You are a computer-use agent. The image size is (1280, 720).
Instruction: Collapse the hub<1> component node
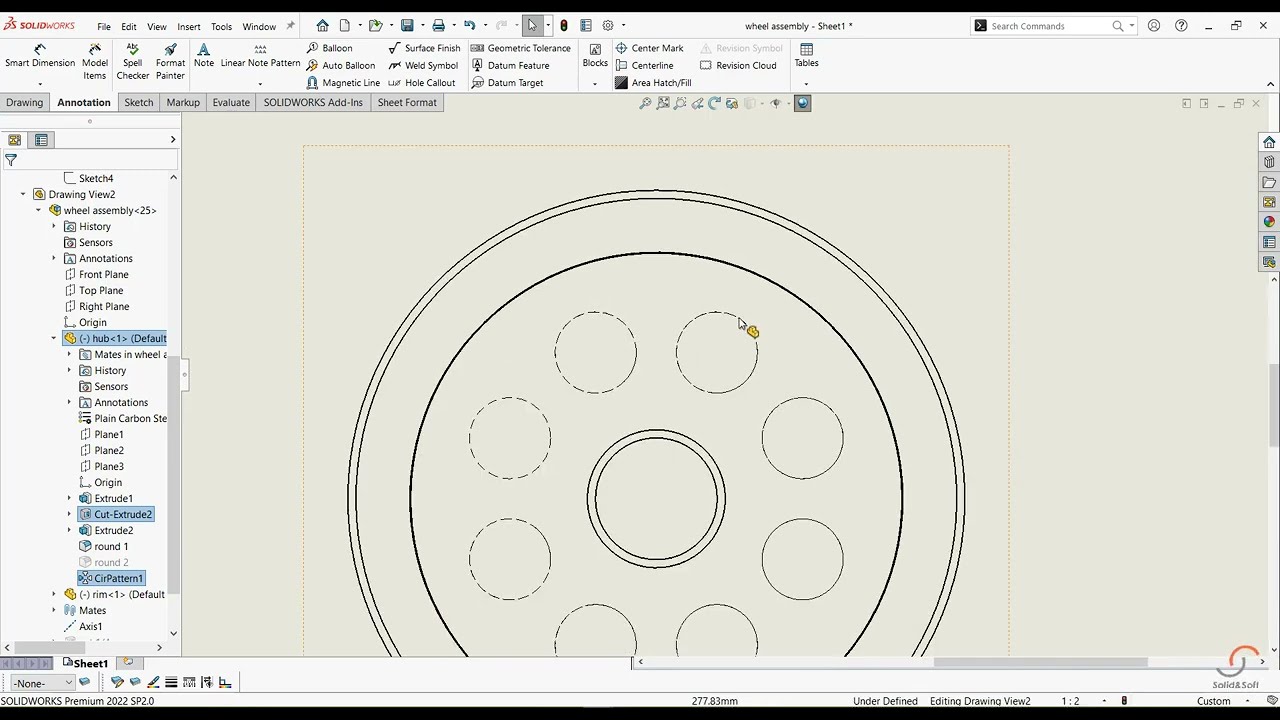pos(54,338)
